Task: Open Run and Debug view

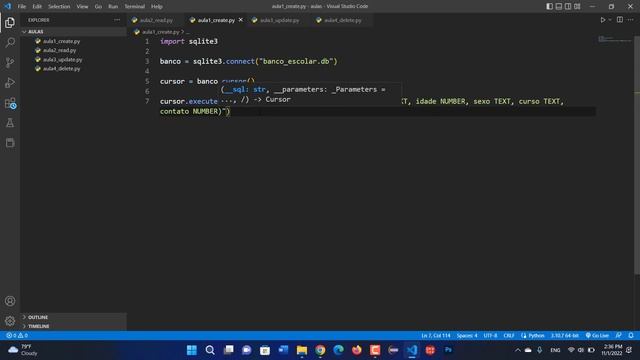Action: click(x=10, y=82)
